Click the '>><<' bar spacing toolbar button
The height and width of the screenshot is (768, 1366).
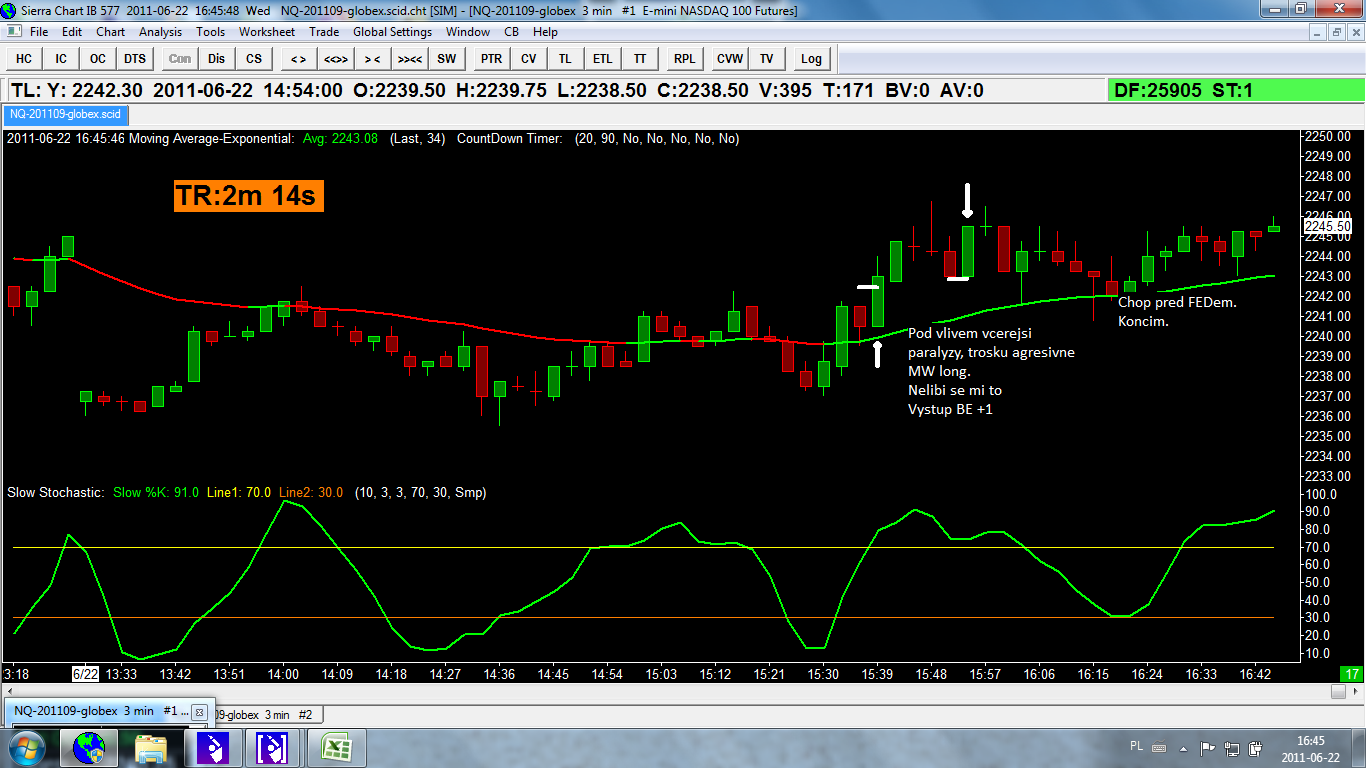pyautogui.click(x=409, y=59)
